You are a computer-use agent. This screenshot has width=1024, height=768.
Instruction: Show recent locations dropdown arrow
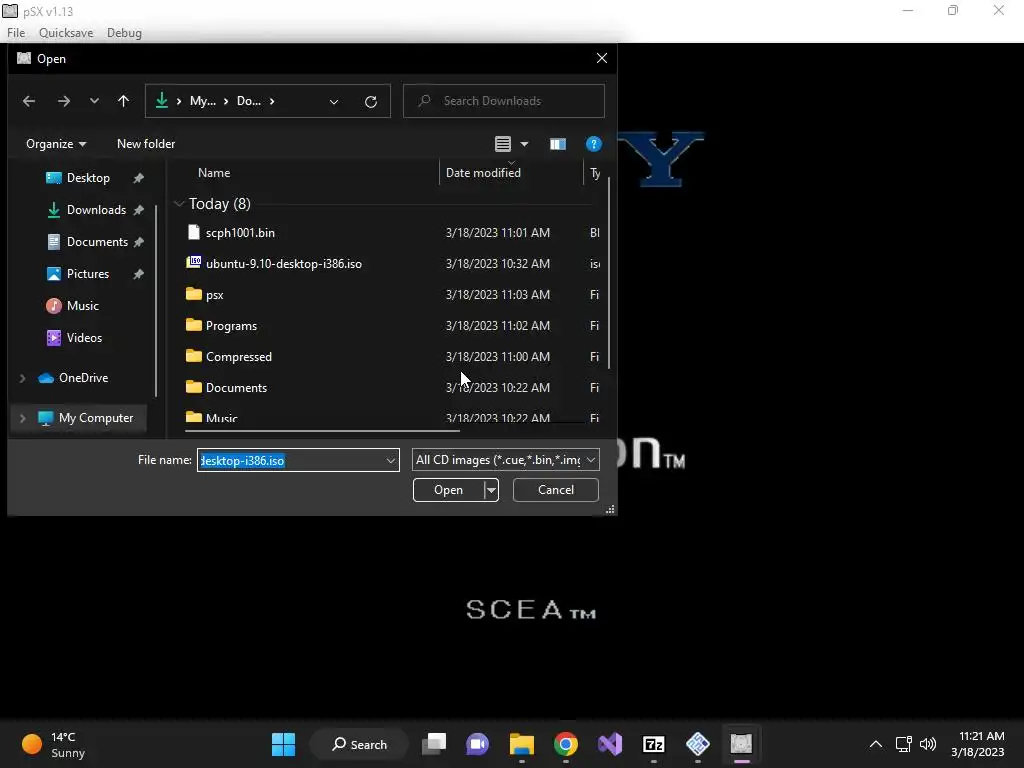[x=95, y=101]
